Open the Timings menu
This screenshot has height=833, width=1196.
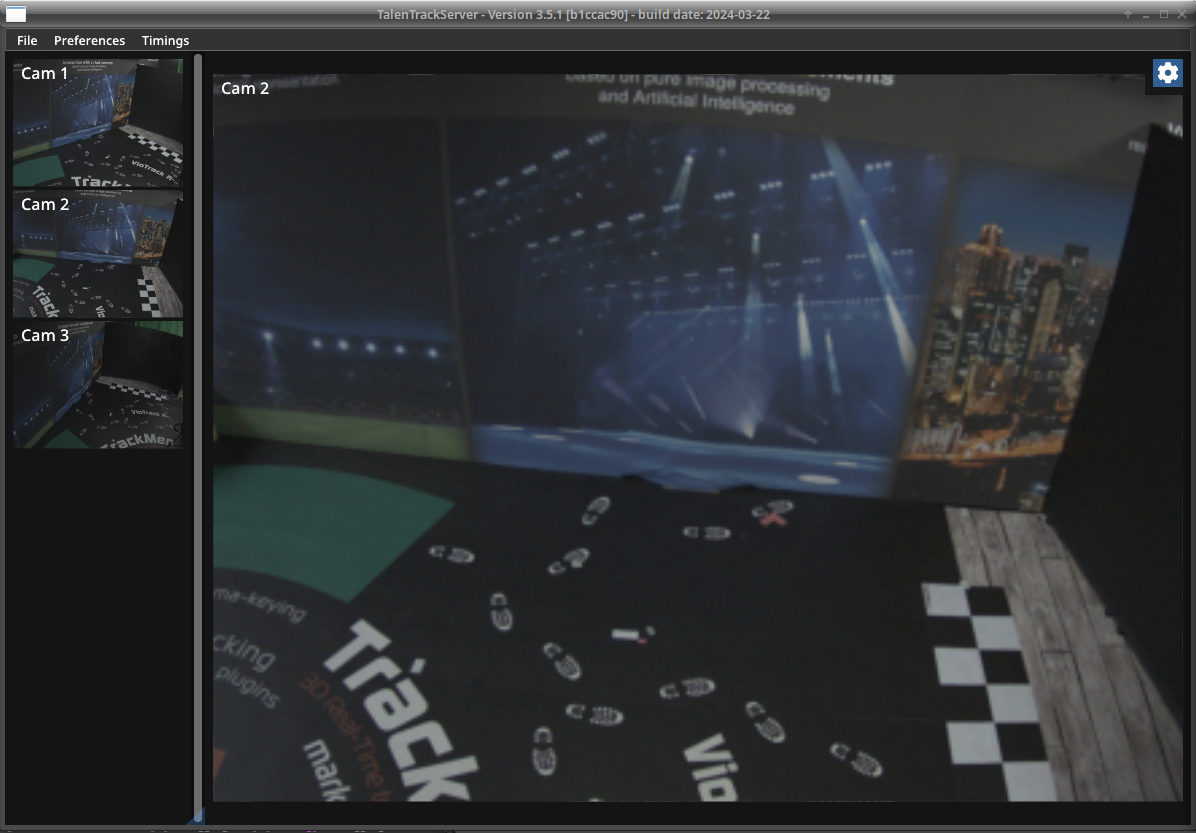click(x=165, y=41)
